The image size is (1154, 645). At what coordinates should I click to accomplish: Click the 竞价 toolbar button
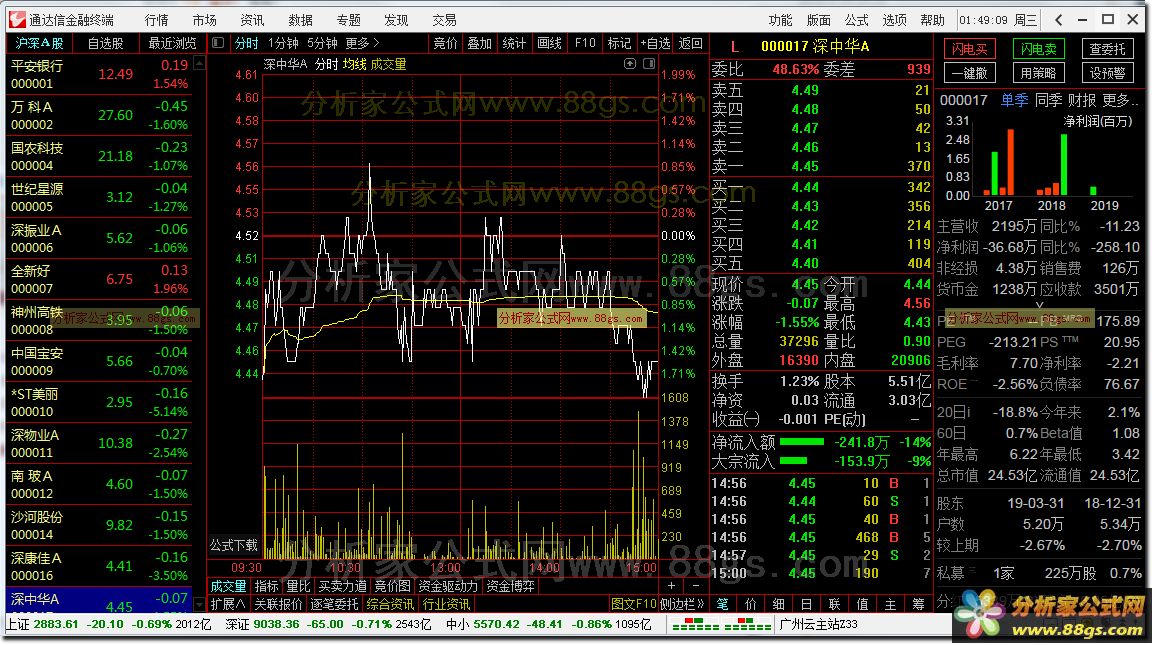[445, 43]
